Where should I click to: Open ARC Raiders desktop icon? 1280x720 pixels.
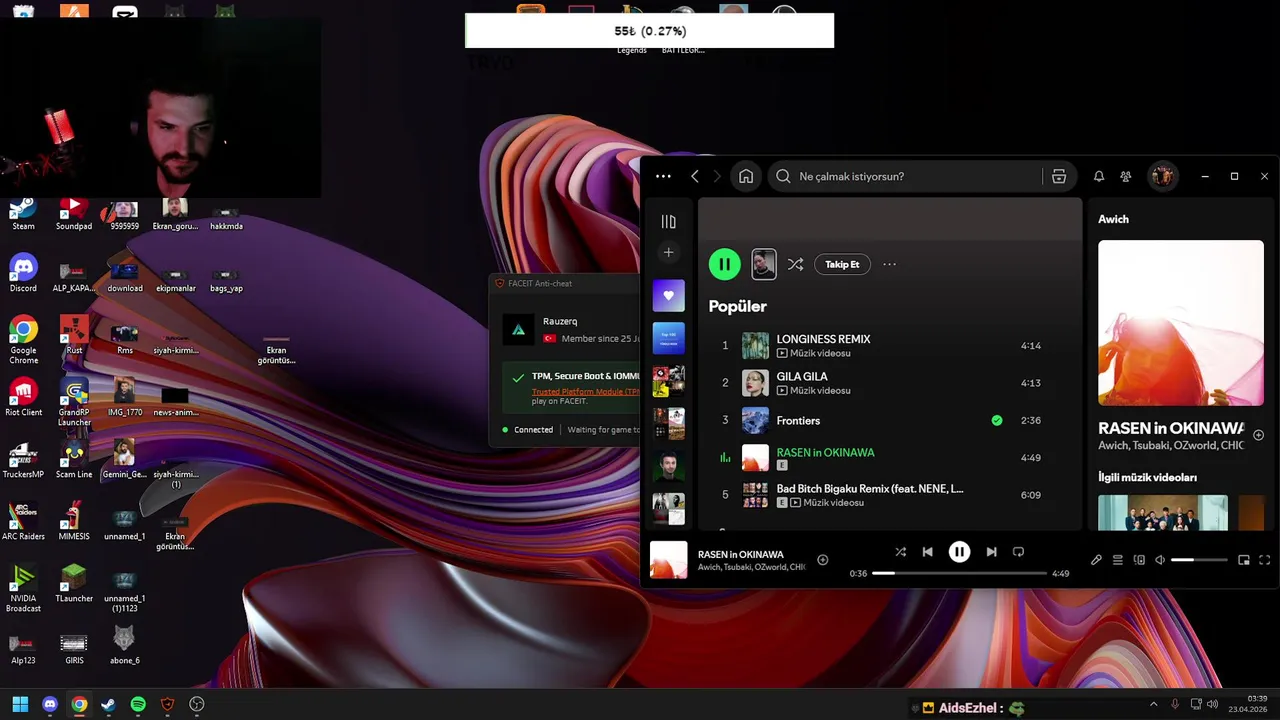point(23,522)
